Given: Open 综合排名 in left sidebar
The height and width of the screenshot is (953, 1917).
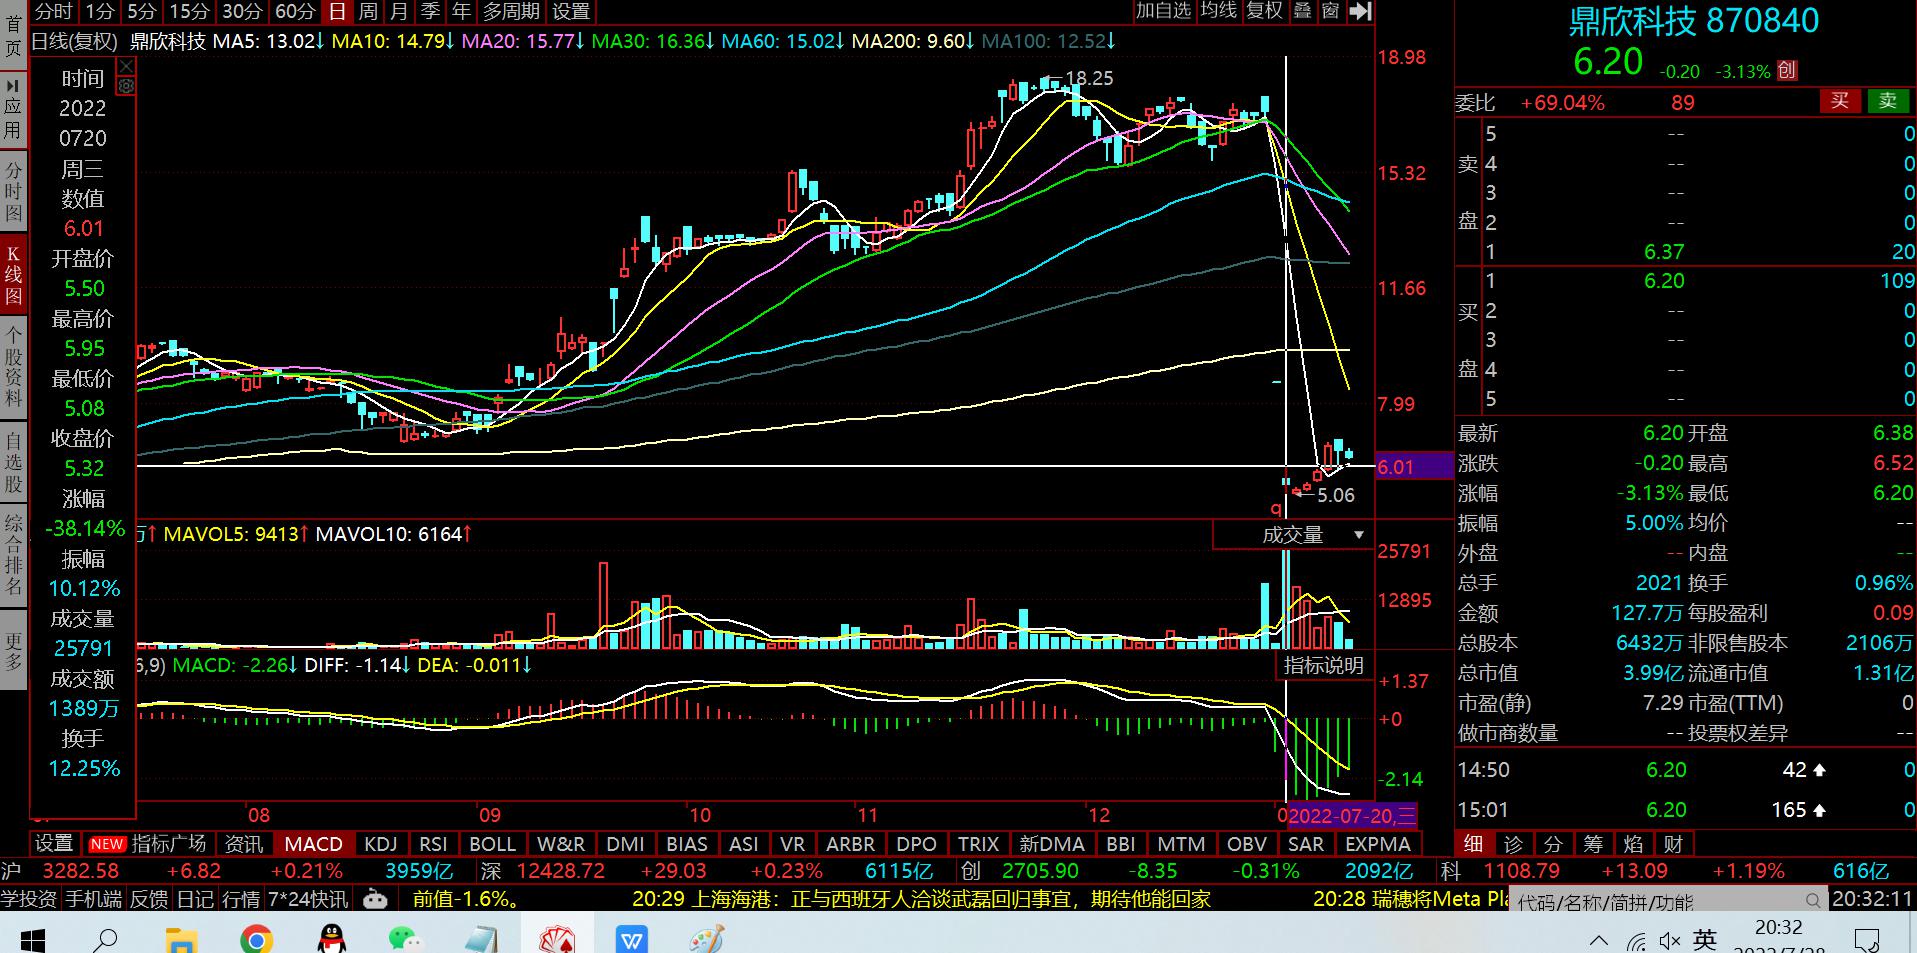Looking at the screenshot, I should pos(13,555).
